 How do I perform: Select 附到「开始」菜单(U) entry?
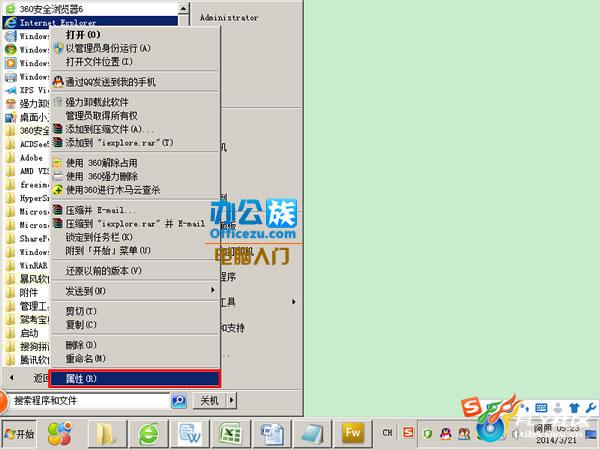(134, 251)
